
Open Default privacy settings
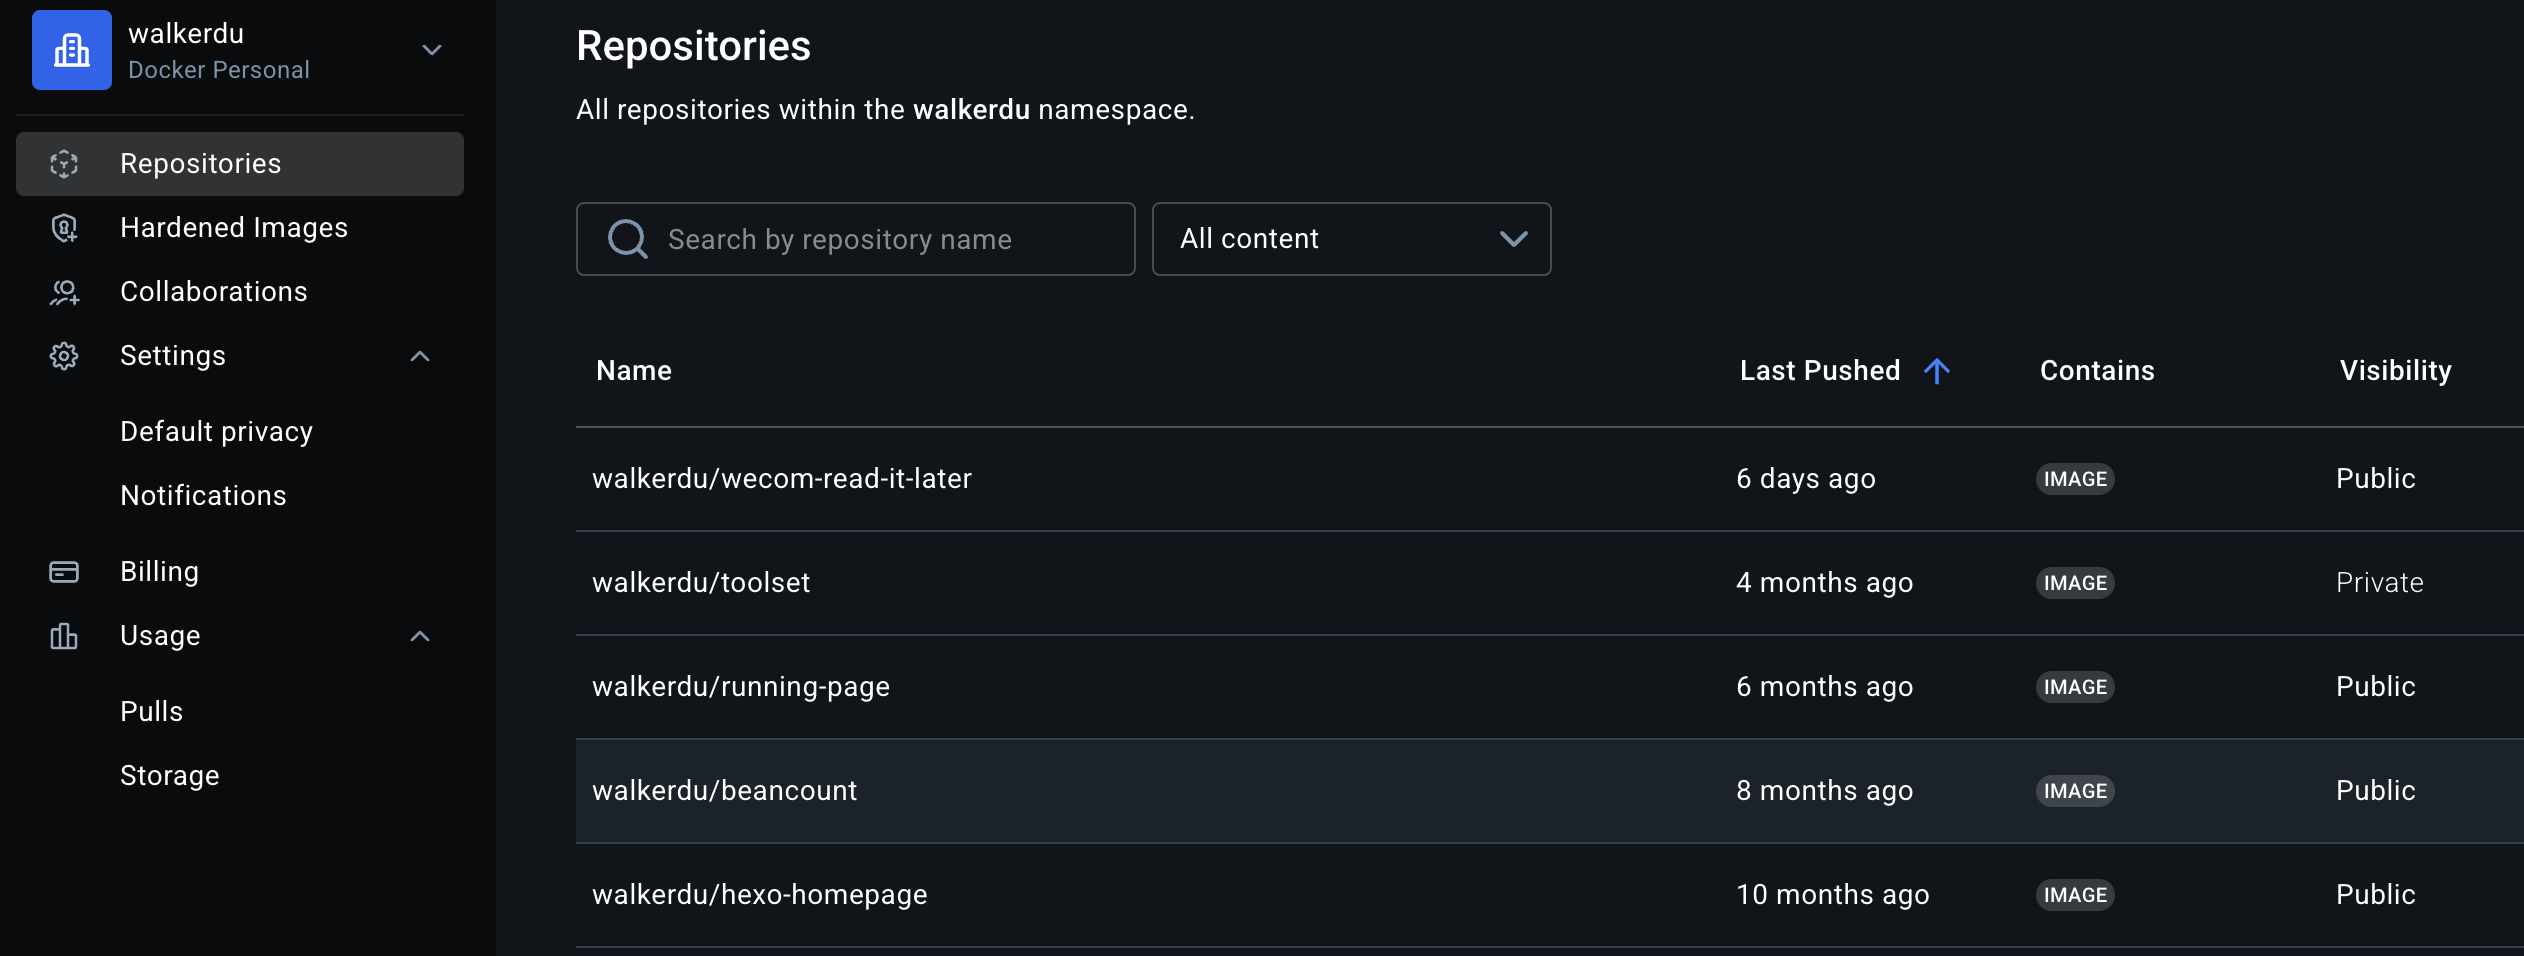click(216, 432)
